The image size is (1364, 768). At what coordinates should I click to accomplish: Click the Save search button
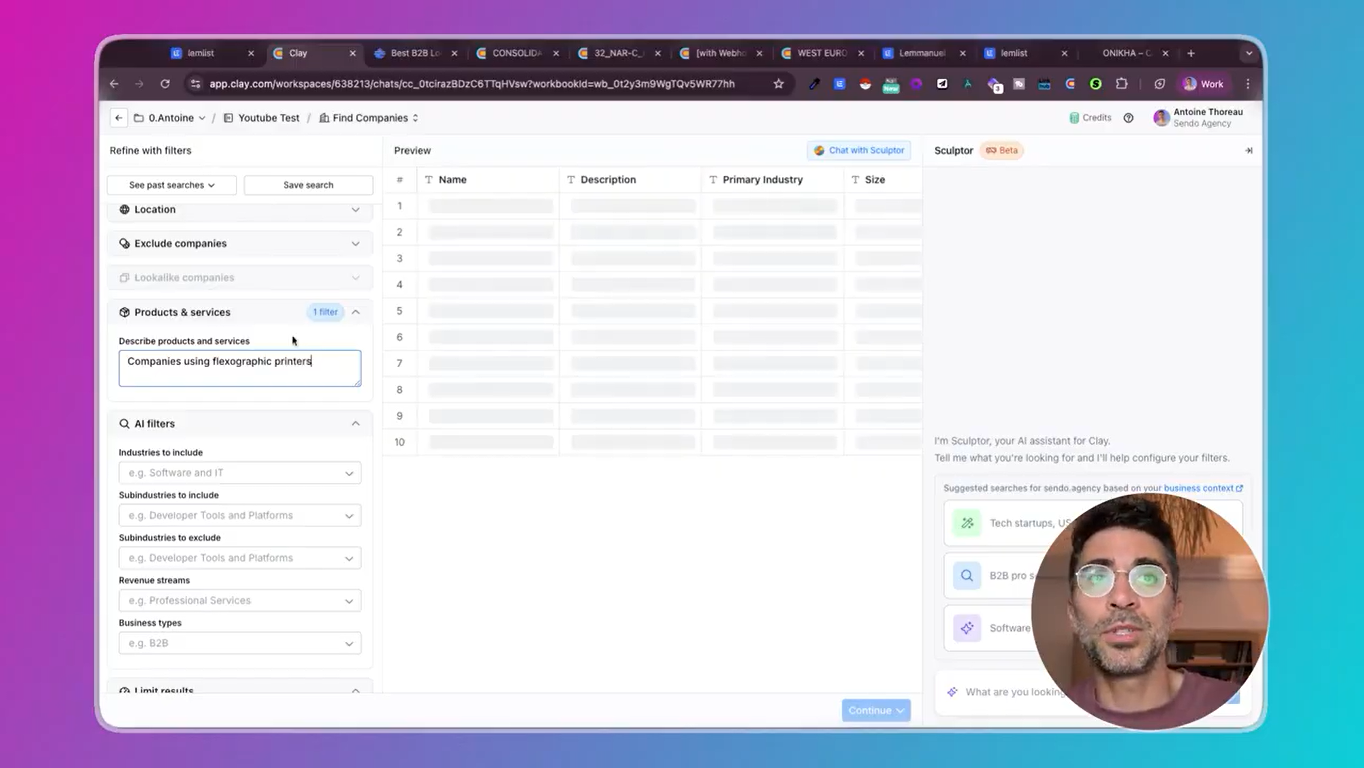coord(308,185)
